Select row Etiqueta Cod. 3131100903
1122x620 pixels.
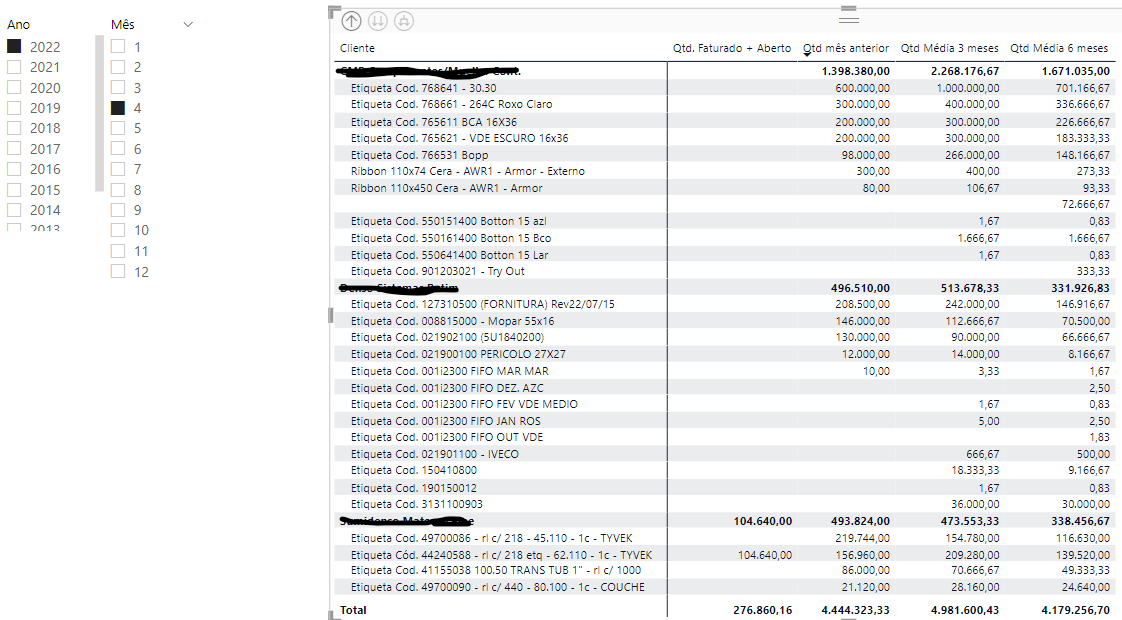tap(723, 504)
